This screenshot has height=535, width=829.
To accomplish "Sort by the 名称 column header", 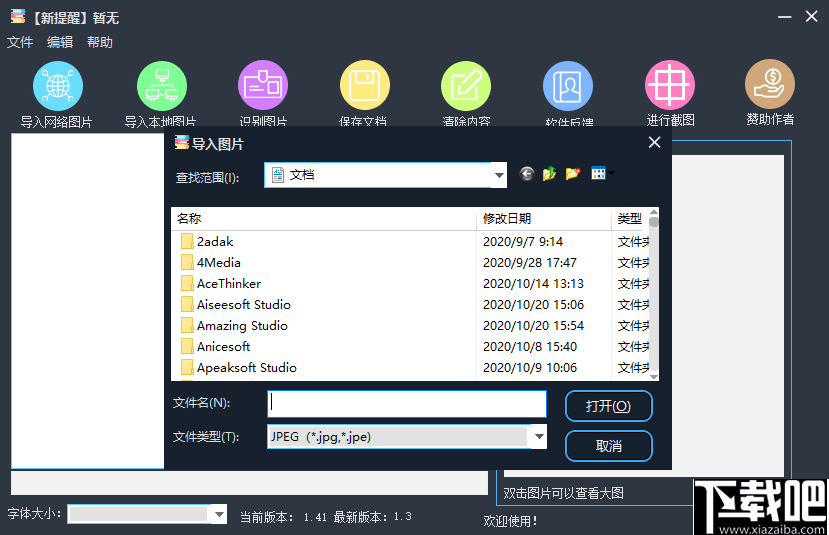I will click(324, 218).
